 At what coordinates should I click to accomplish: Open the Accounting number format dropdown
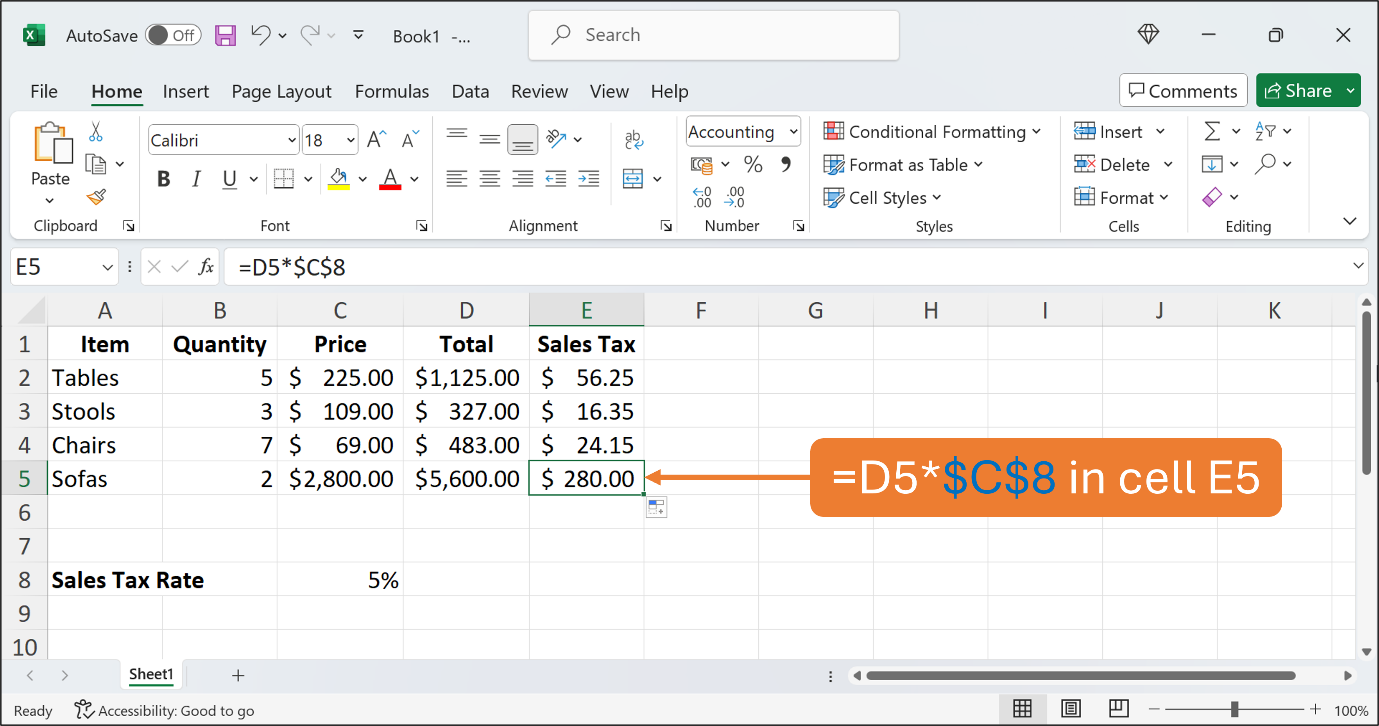pyautogui.click(x=793, y=132)
